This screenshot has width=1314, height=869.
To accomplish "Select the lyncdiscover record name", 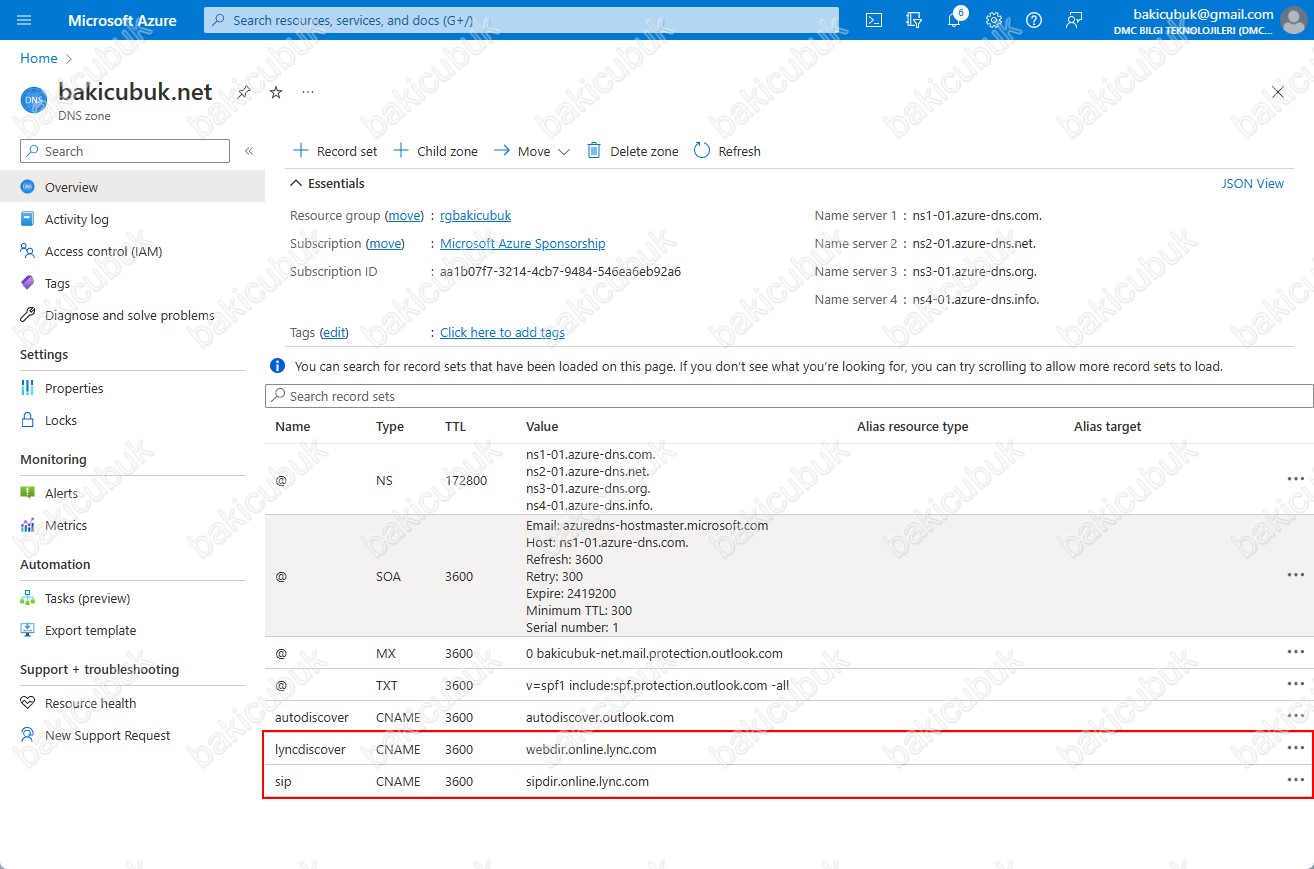I will point(310,749).
